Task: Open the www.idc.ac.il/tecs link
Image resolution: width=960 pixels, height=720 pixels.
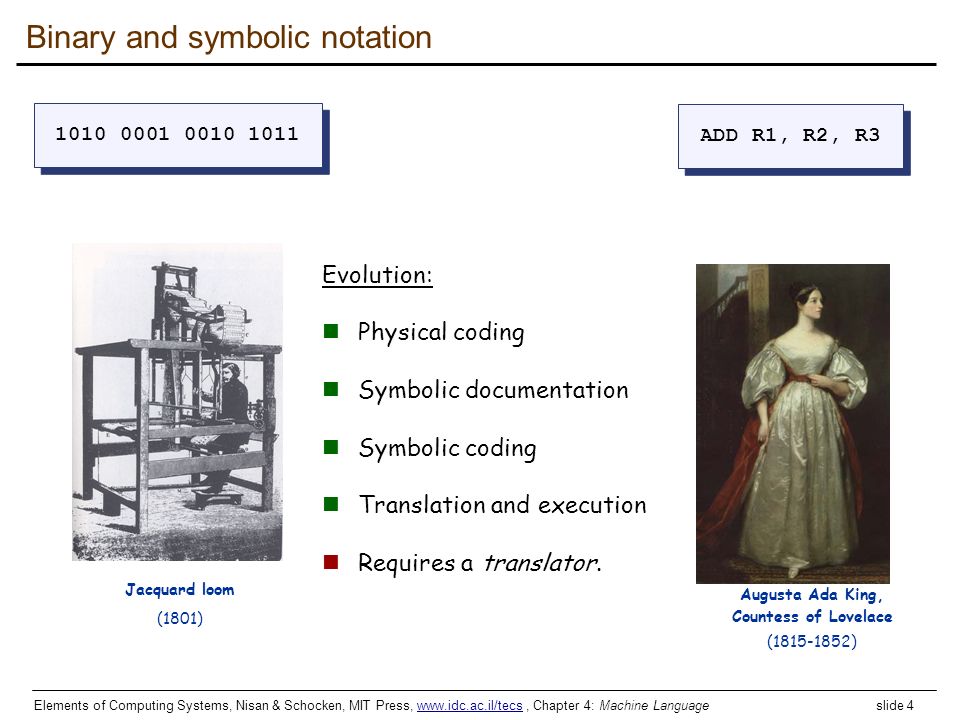Action: 470,705
